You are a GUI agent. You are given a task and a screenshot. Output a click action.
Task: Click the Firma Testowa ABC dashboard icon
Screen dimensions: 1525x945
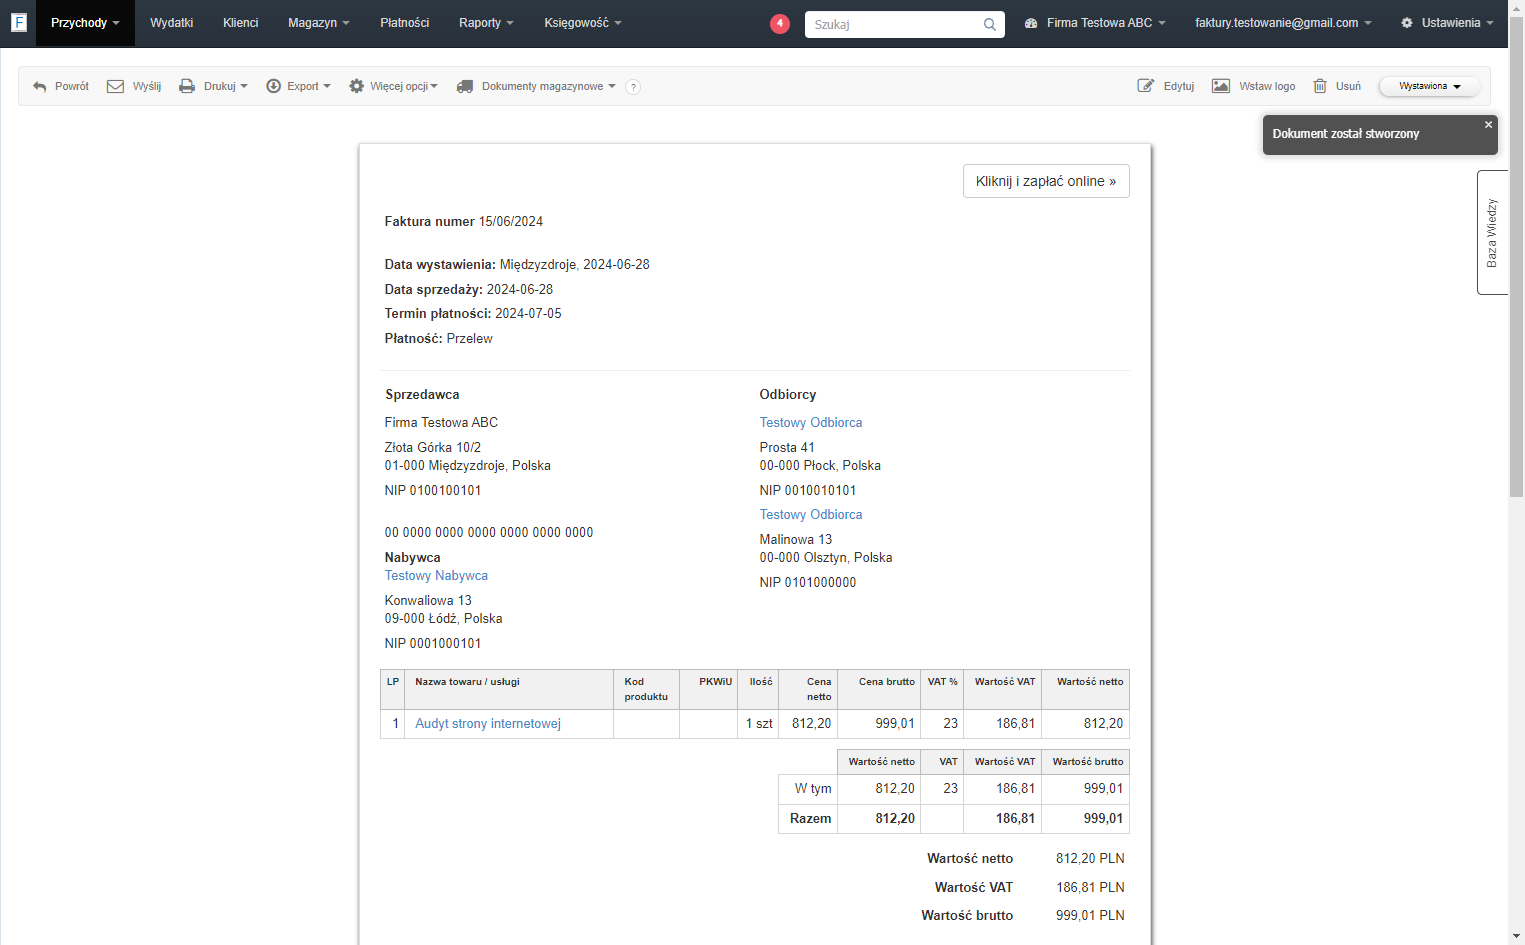coord(1031,23)
